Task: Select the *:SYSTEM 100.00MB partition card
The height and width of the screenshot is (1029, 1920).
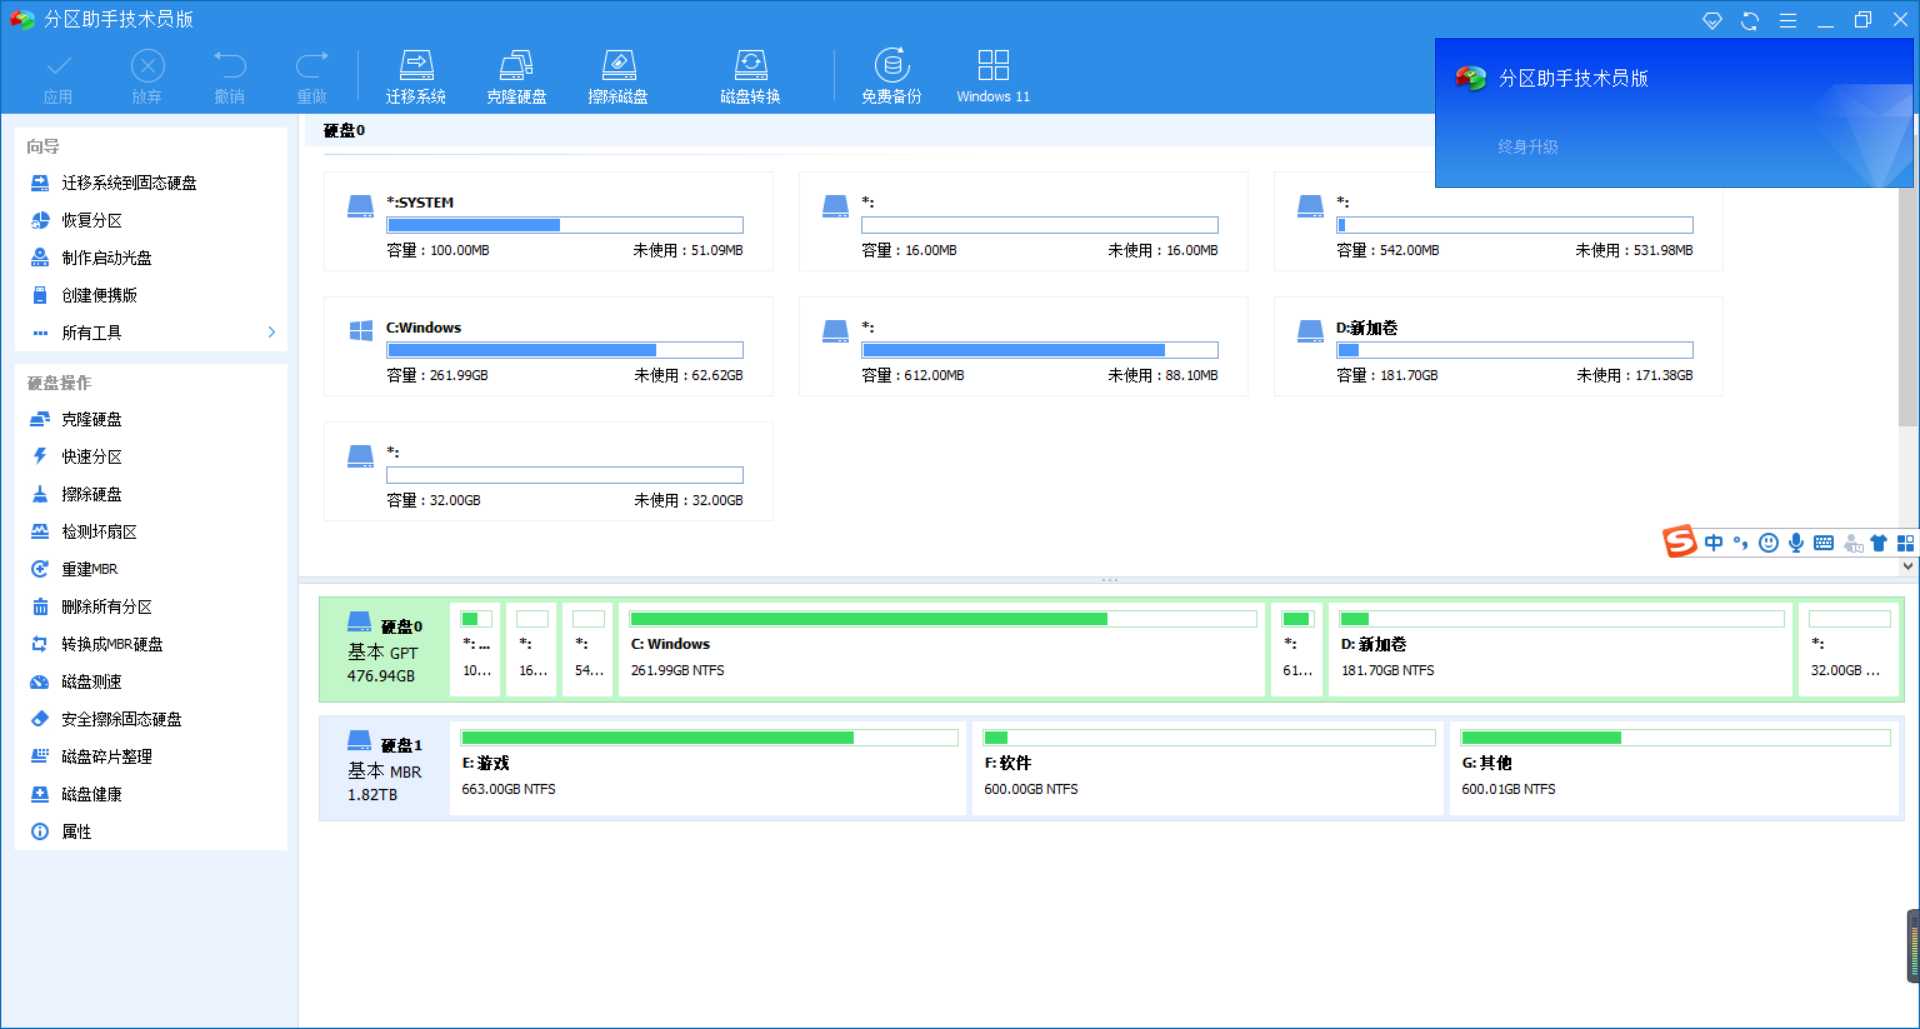Action: (548, 221)
